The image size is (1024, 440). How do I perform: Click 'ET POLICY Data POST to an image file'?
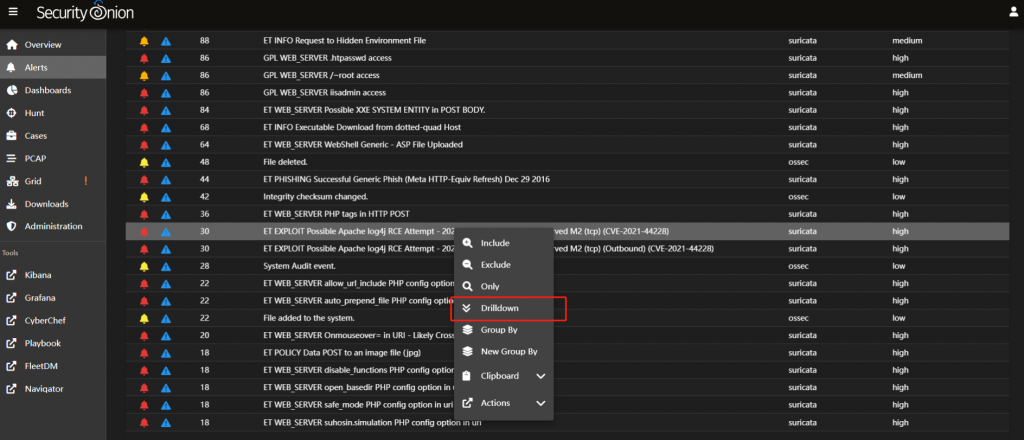(x=342, y=353)
